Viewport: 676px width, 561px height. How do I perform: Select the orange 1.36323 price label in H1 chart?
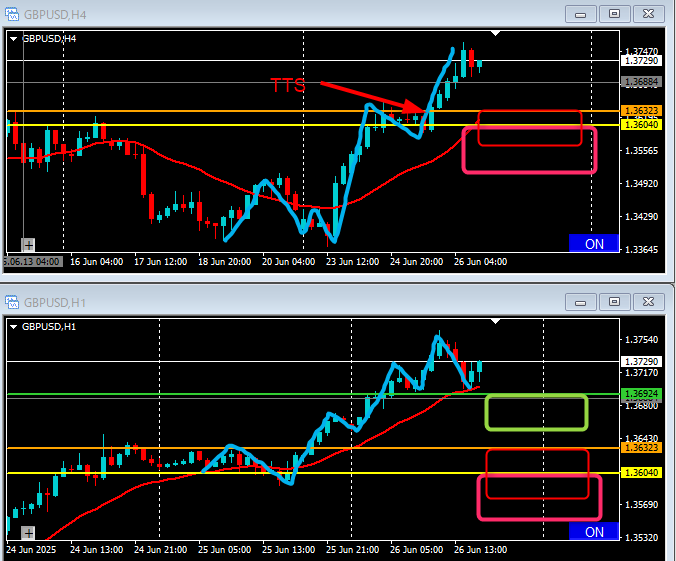point(642,448)
